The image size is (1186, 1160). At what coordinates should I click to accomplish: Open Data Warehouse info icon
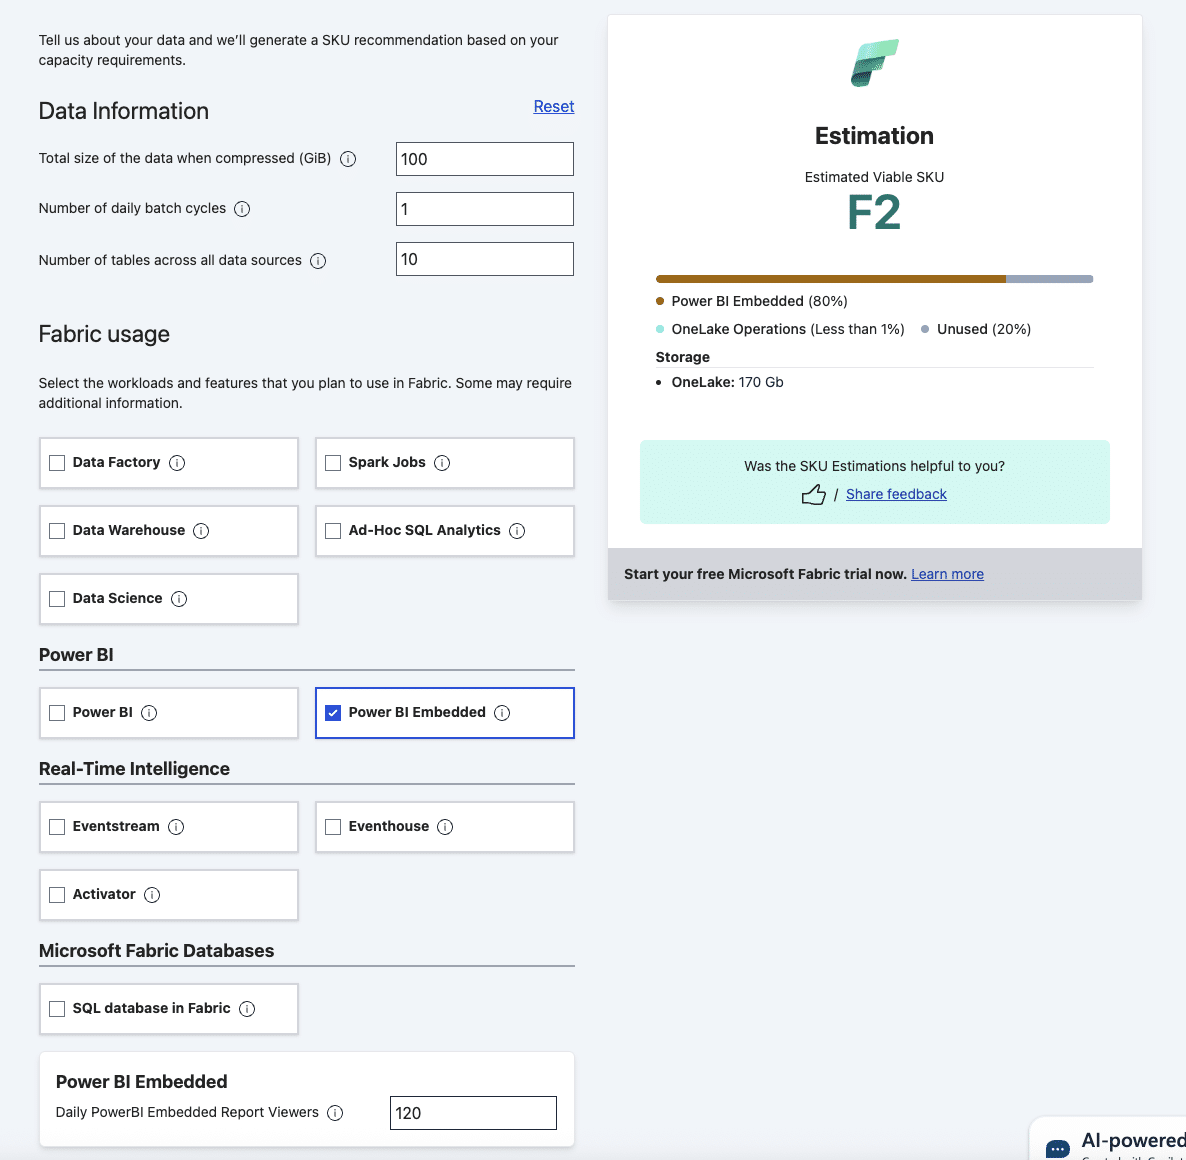pos(201,531)
